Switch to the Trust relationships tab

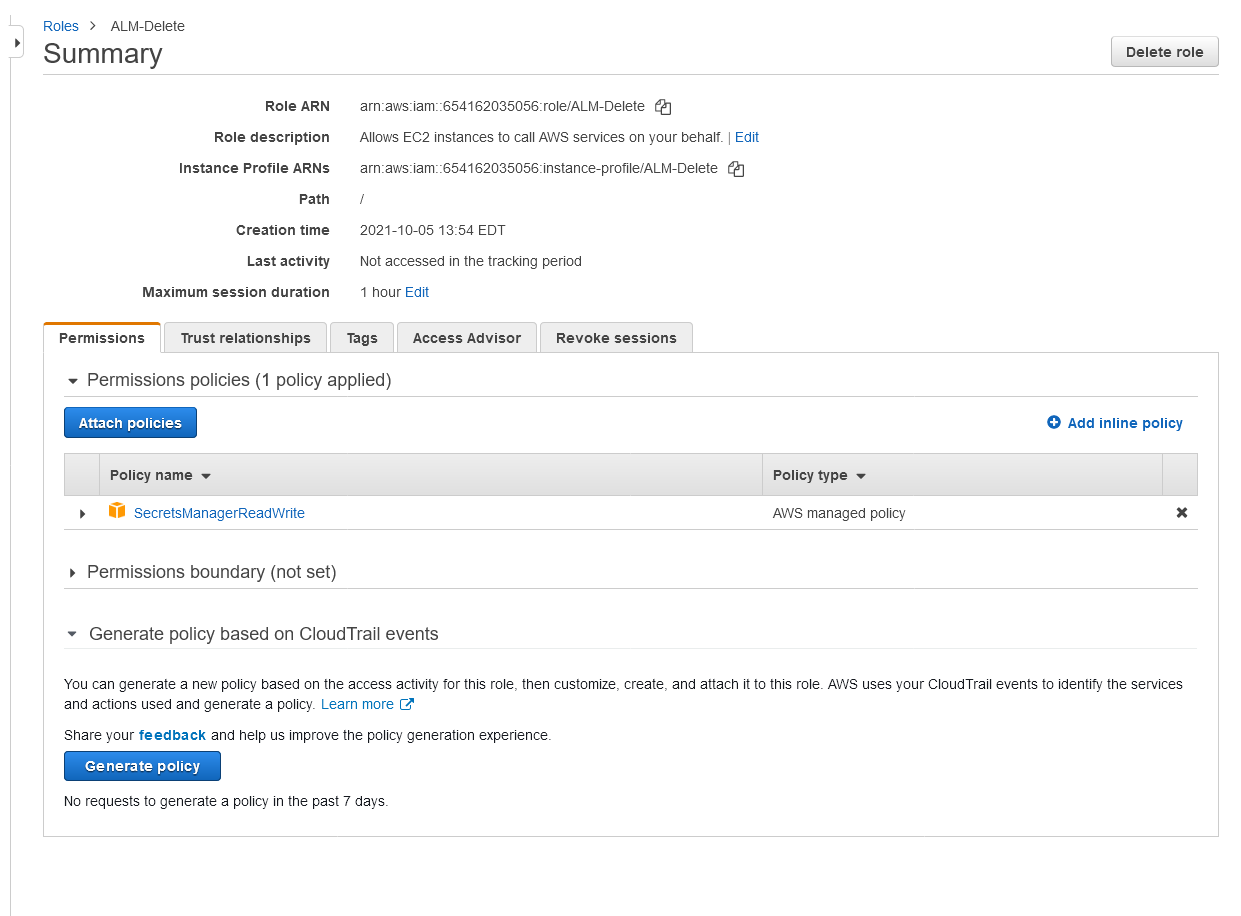[x=244, y=337]
